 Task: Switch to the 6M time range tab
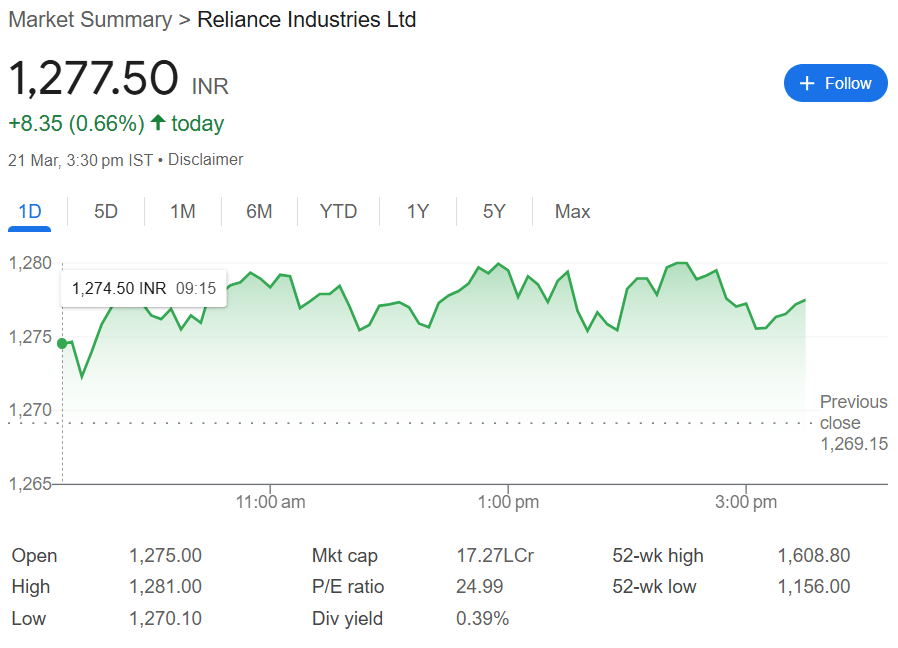point(259,211)
